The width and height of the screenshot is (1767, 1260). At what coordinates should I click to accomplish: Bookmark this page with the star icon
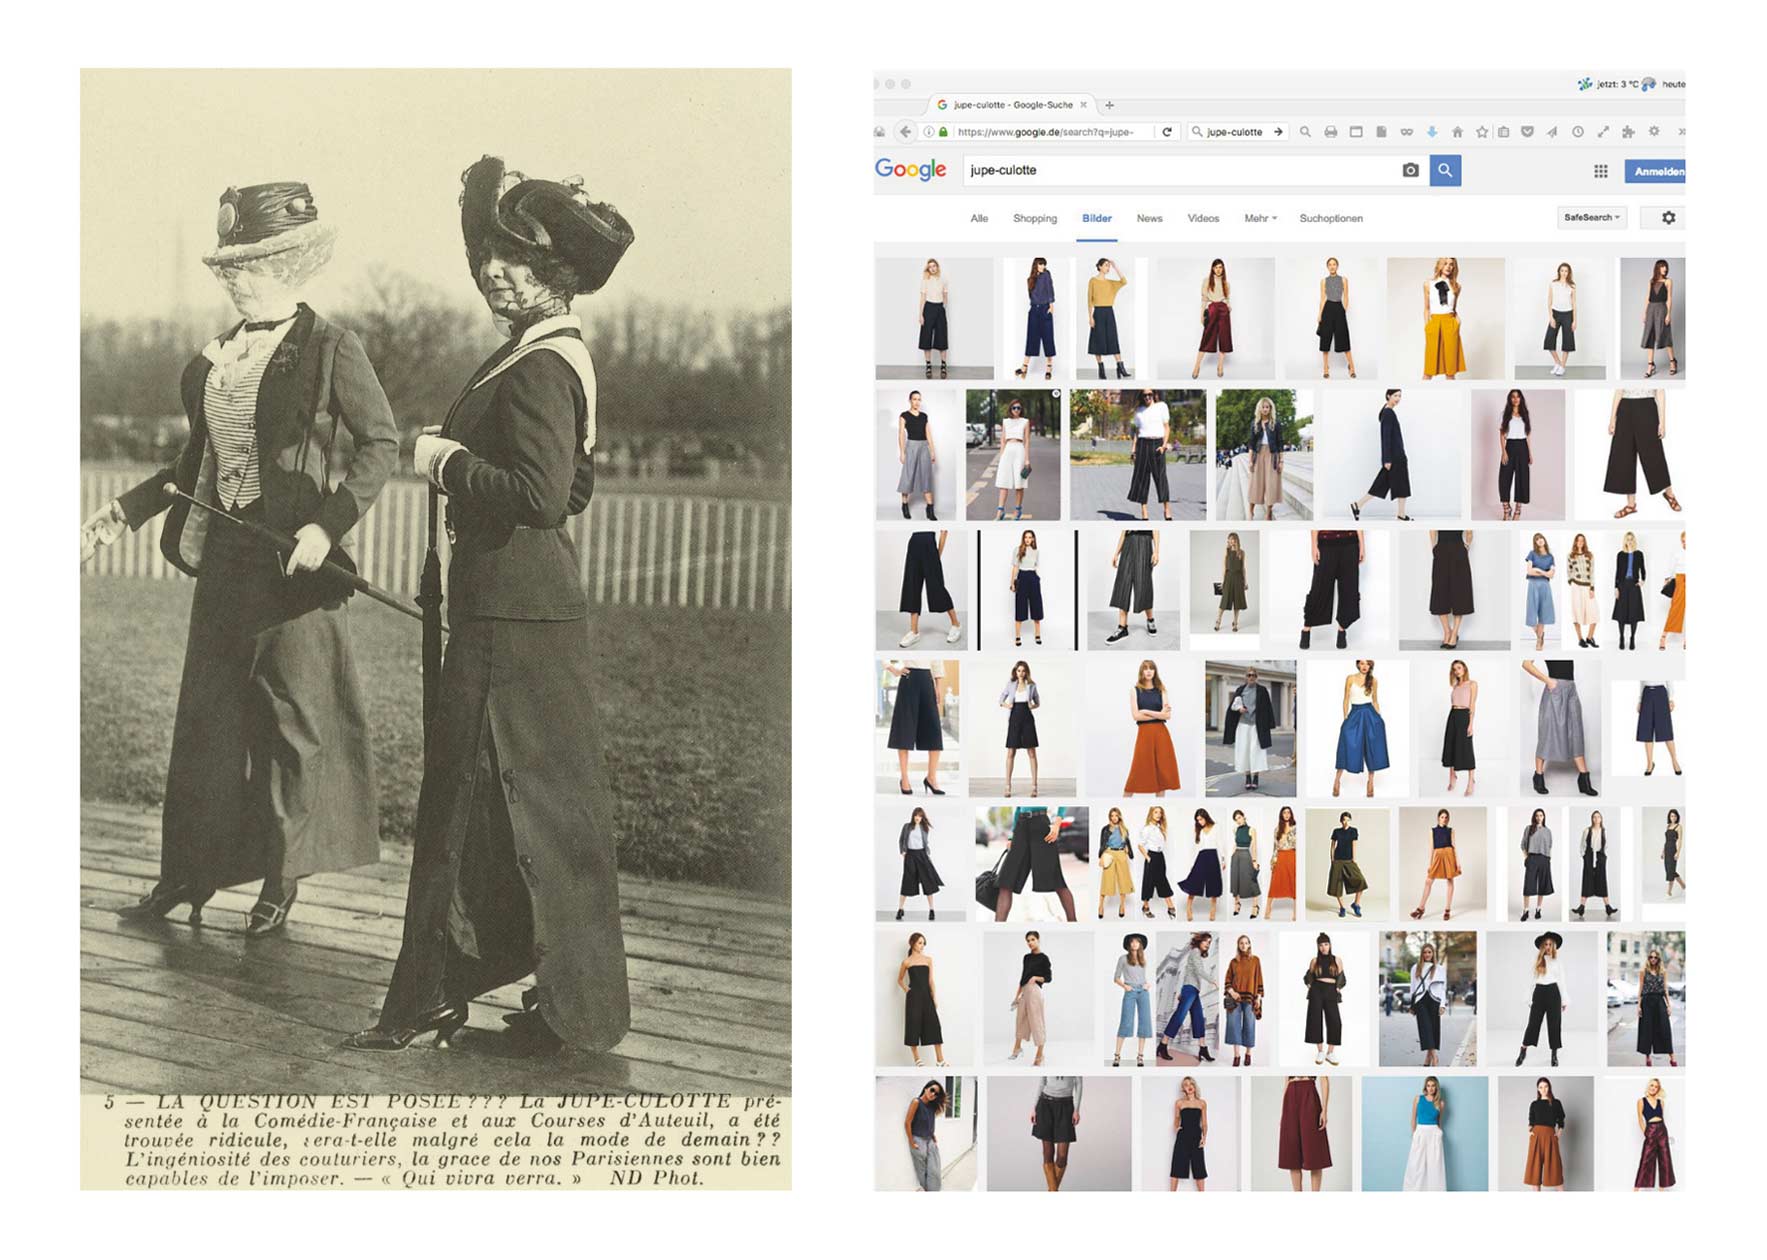point(1481,132)
